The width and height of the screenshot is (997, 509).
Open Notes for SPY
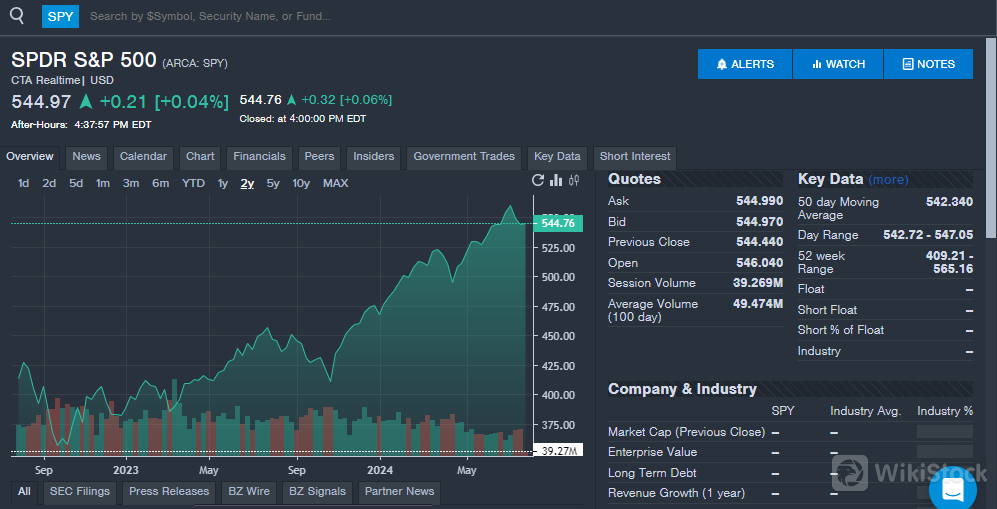point(928,64)
